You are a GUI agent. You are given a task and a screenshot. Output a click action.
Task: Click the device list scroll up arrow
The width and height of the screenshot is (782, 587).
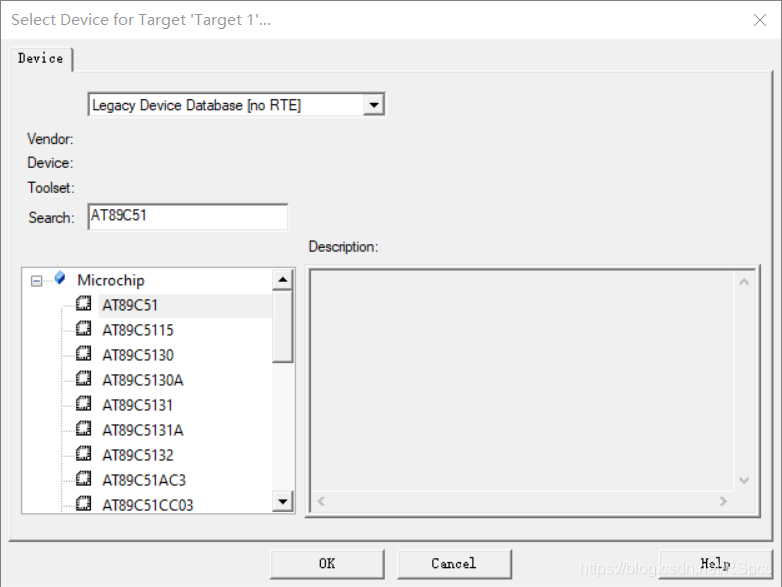(x=283, y=280)
